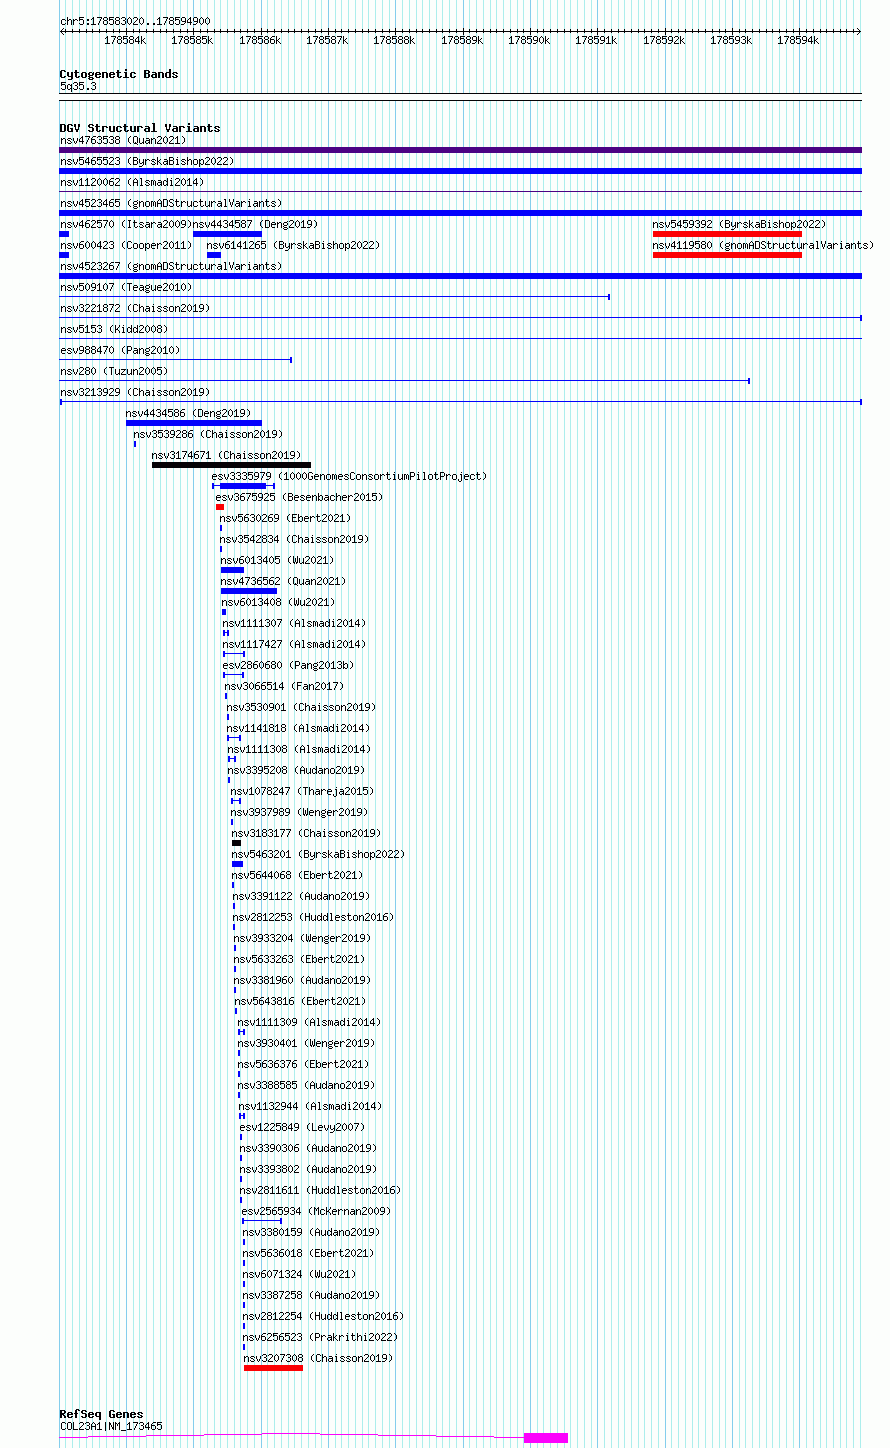Click the blue nsv4434587 variant bar
Screen dimensions: 890x1448
(x=227, y=234)
